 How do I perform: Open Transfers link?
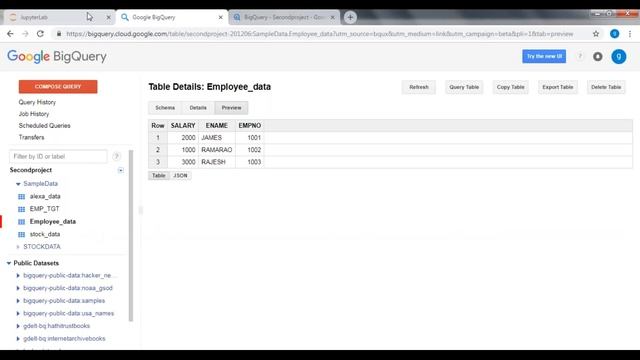tap(31, 137)
